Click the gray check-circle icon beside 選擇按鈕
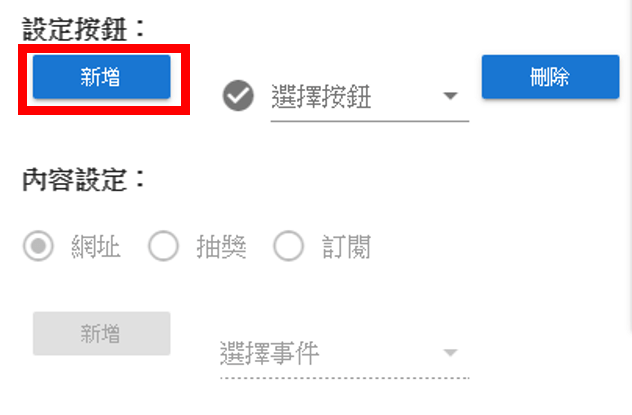This screenshot has height=415, width=632. pos(238,95)
